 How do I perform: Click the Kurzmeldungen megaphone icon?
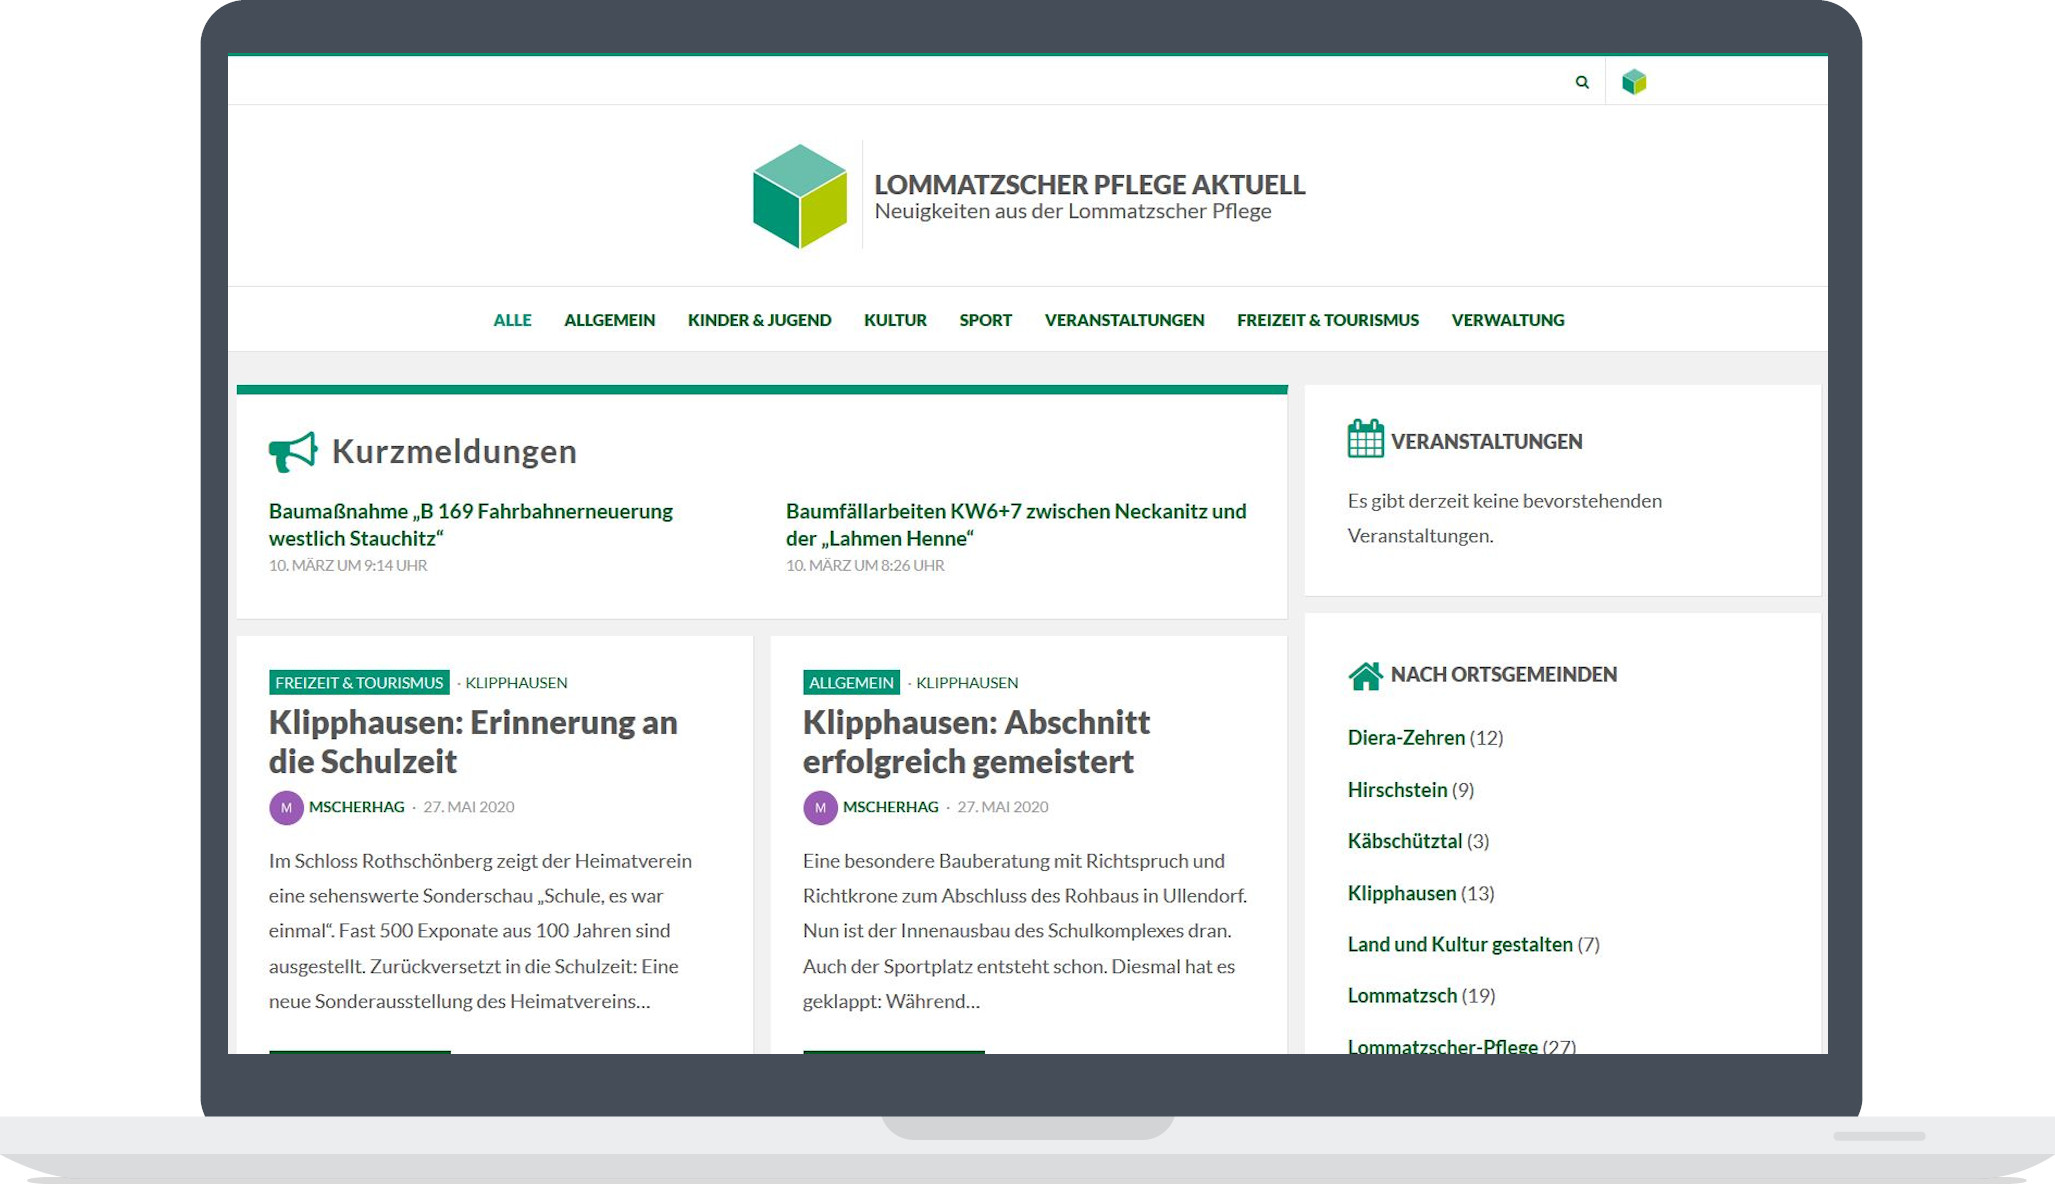[293, 452]
